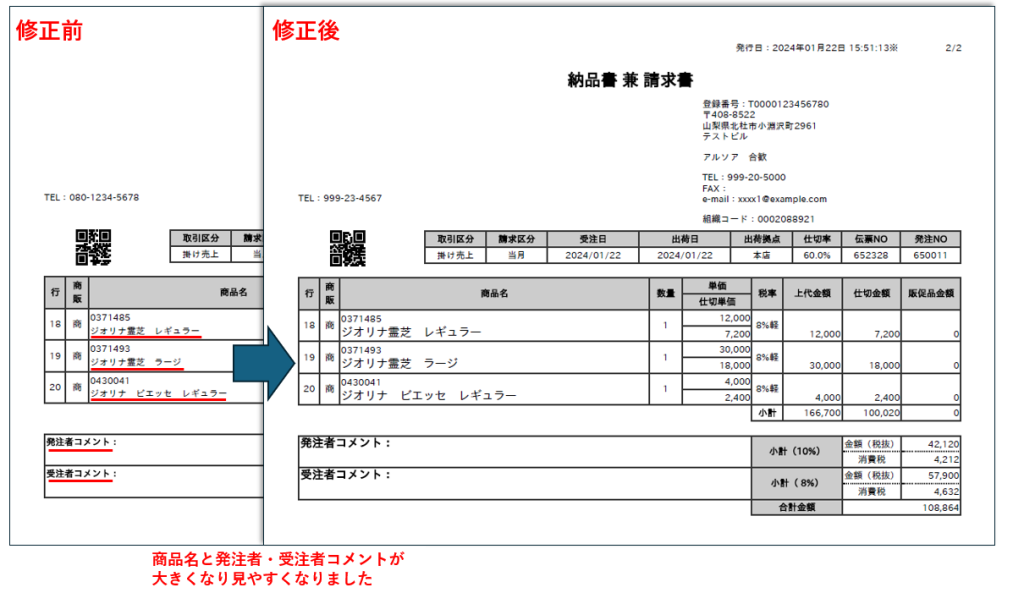This screenshot has height=593, width=1024.
Task: Click the QR code in the 修正後 document
Action: coord(347,248)
